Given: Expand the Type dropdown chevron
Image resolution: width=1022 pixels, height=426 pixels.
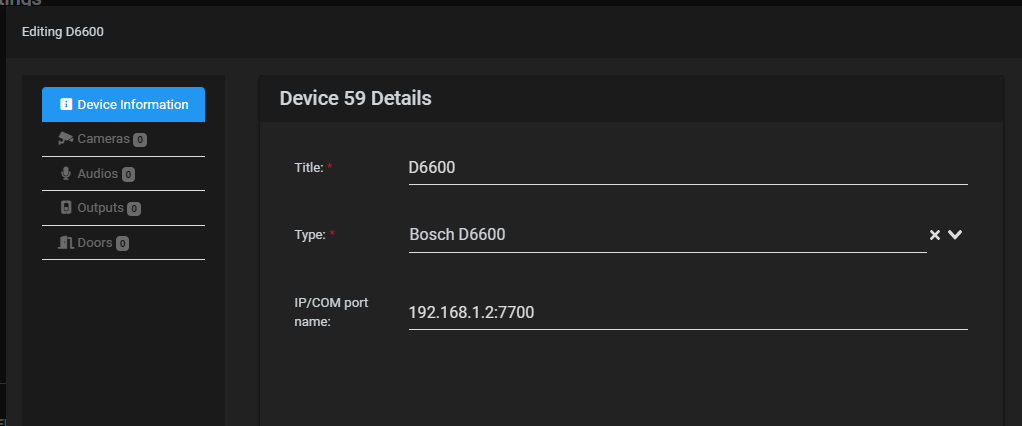Looking at the screenshot, I should [955, 234].
